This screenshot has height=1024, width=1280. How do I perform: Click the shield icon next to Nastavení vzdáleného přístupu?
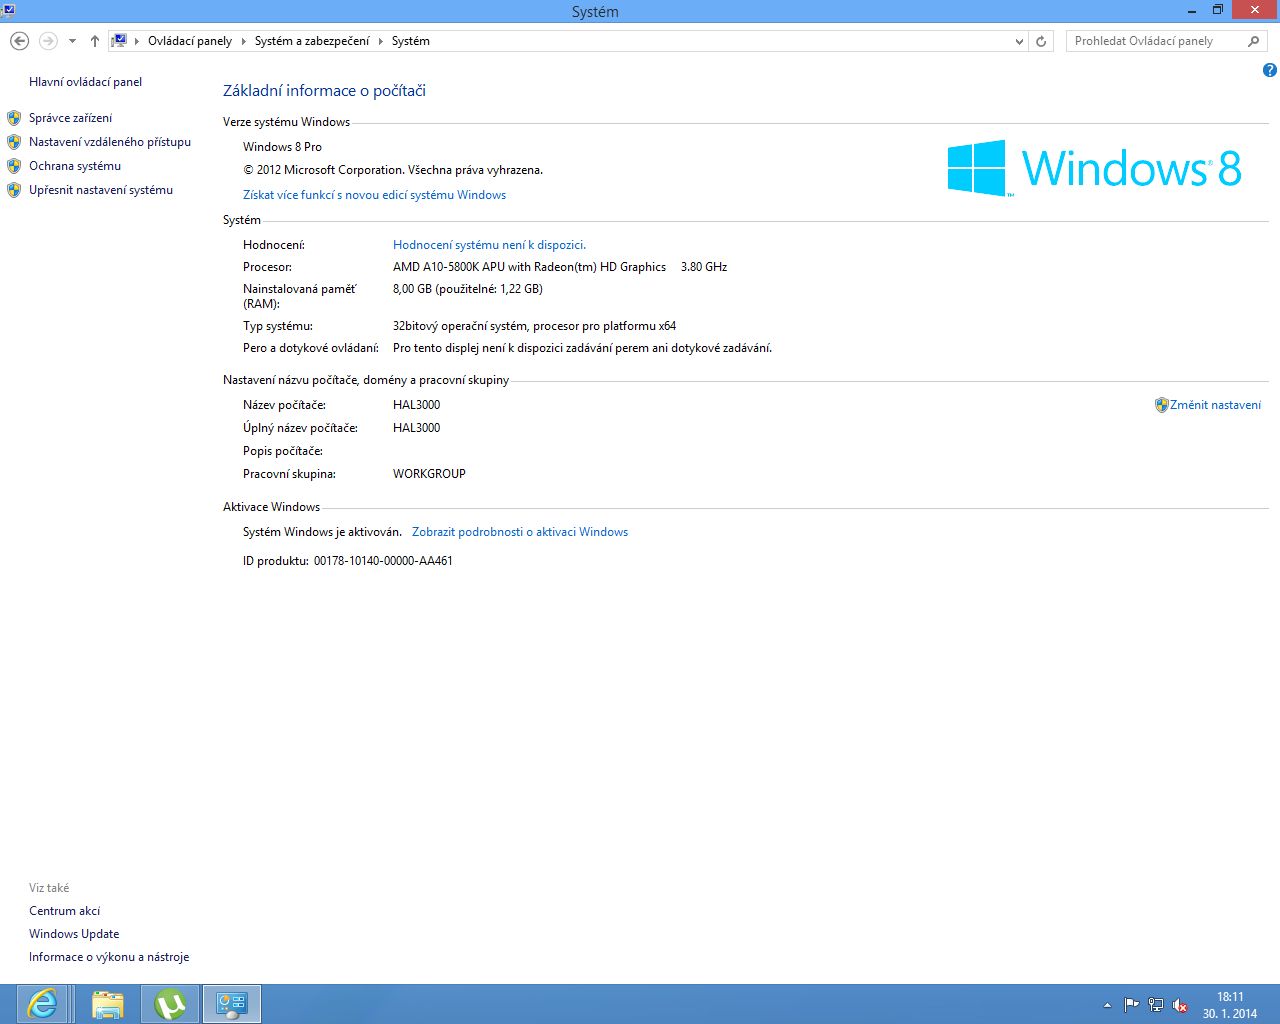coord(14,142)
